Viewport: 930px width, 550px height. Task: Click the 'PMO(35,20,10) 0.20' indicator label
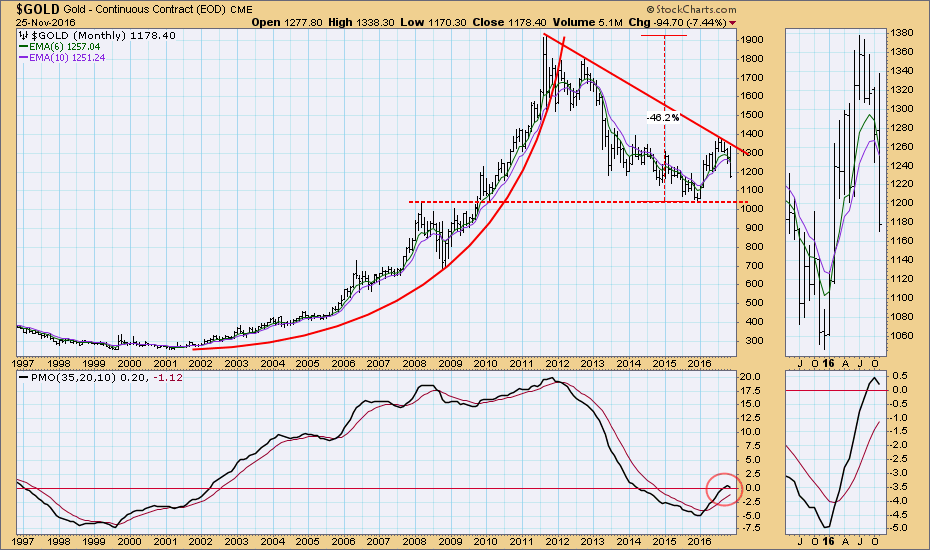88,377
